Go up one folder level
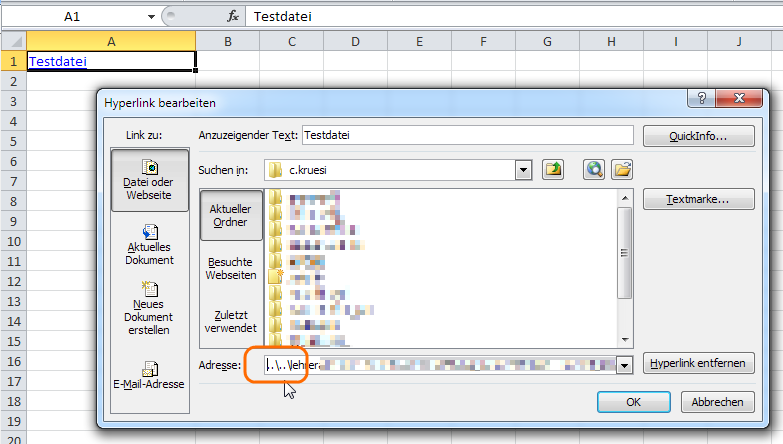The width and height of the screenshot is (783, 444). [553, 169]
